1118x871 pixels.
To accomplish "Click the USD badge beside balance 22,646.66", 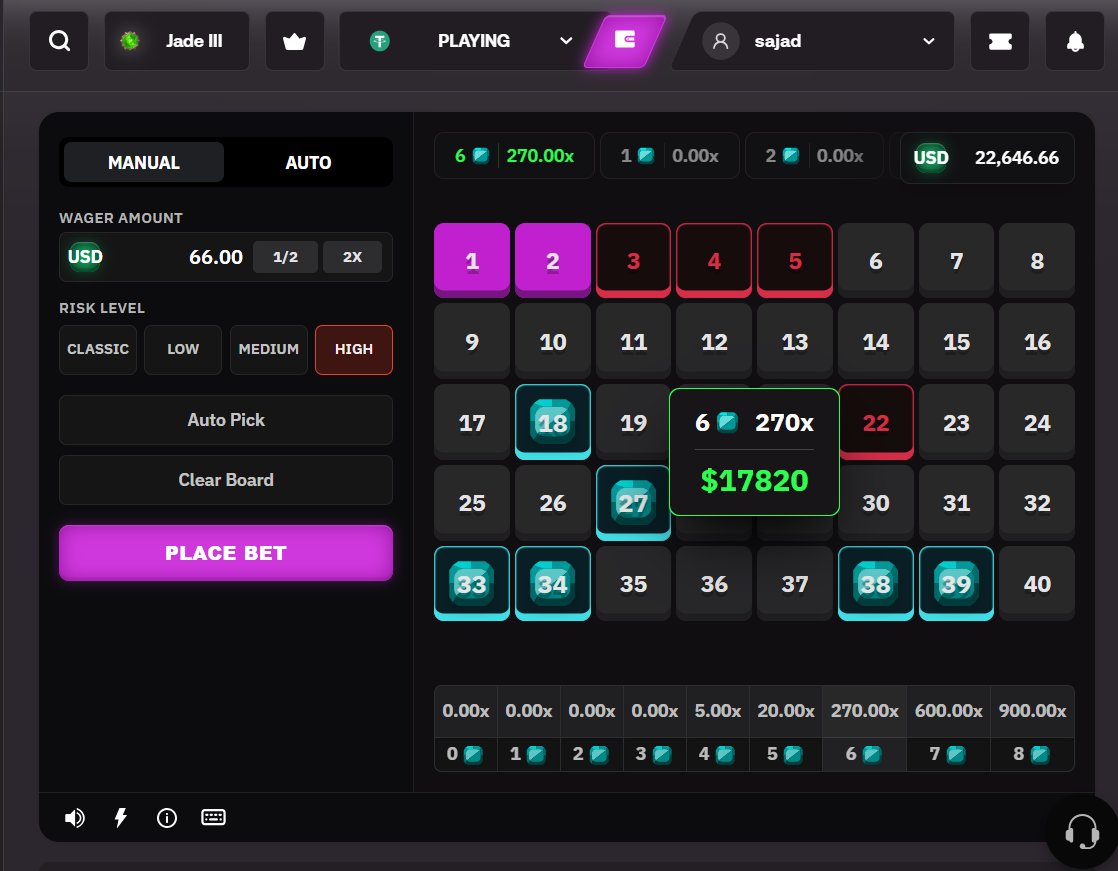I will [x=931, y=158].
